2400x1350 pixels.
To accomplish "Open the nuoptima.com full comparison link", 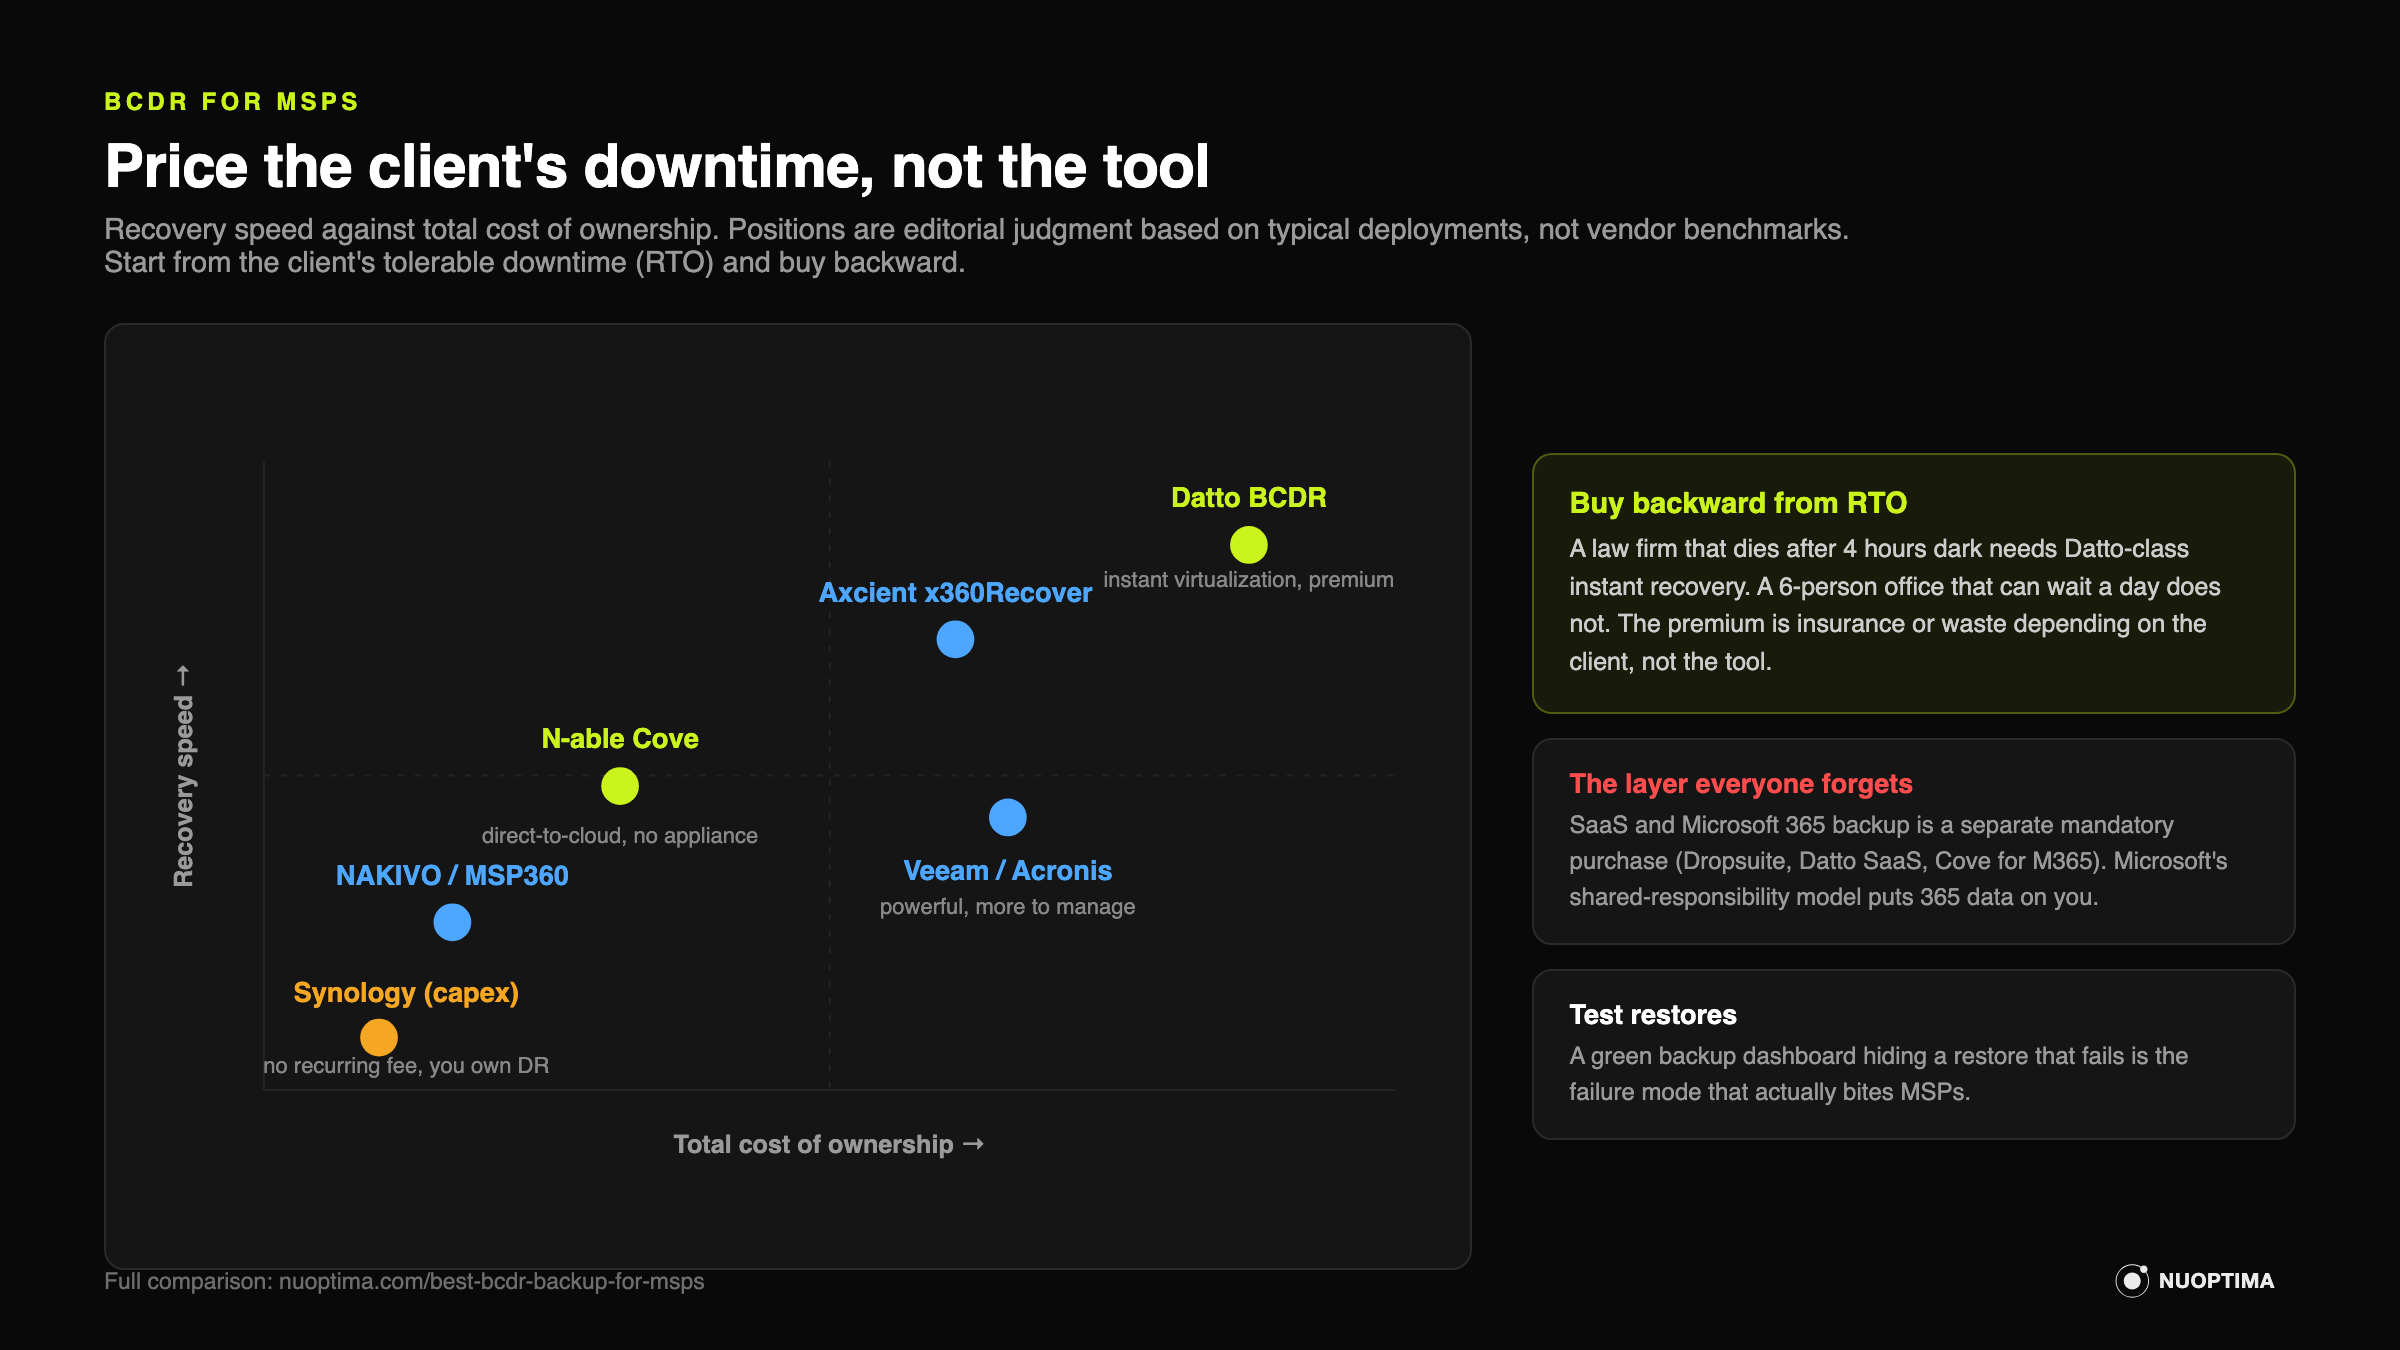I will coord(491,1281).
